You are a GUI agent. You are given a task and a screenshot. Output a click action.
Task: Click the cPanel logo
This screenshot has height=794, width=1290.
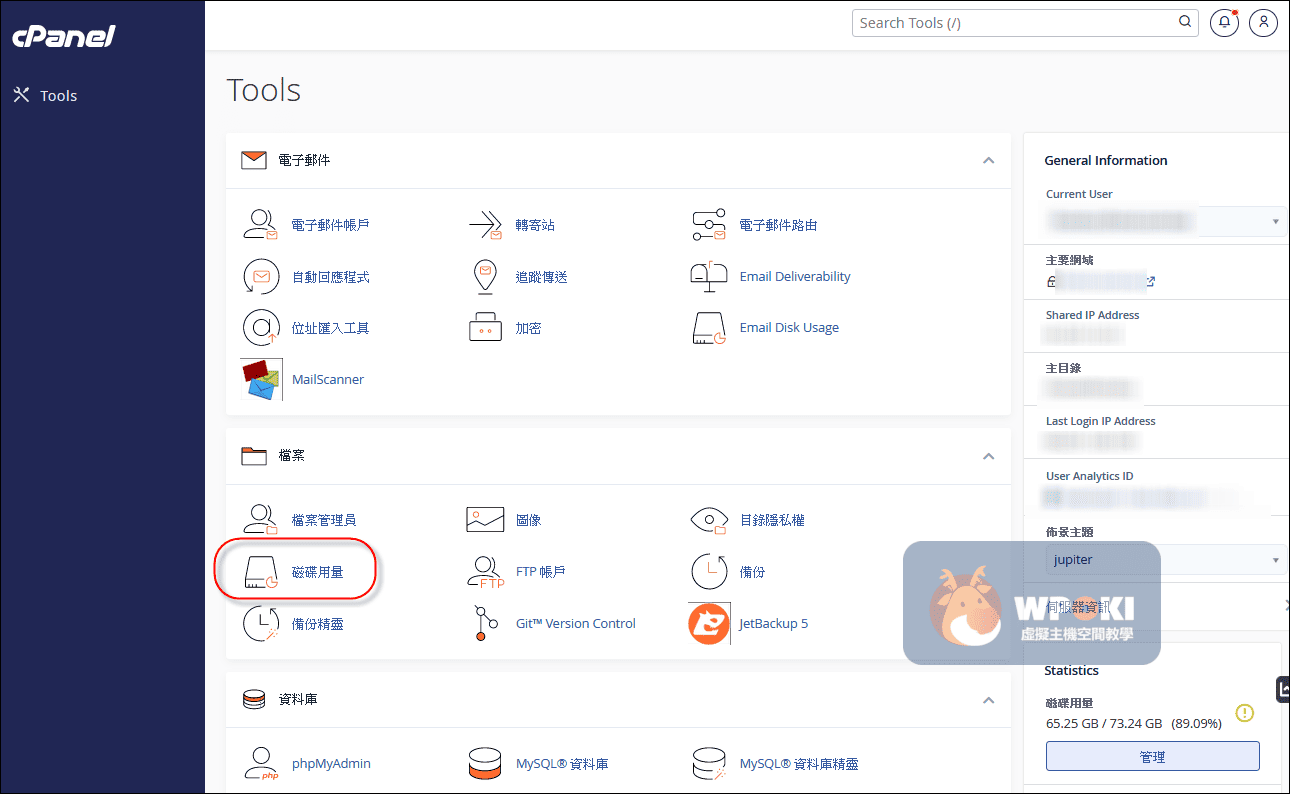coord(64,37)
